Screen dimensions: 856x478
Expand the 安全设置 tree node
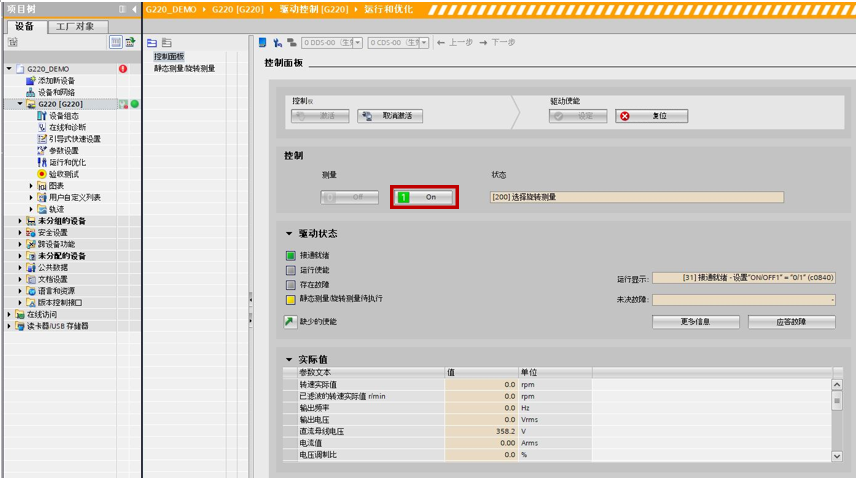[20, 232]
